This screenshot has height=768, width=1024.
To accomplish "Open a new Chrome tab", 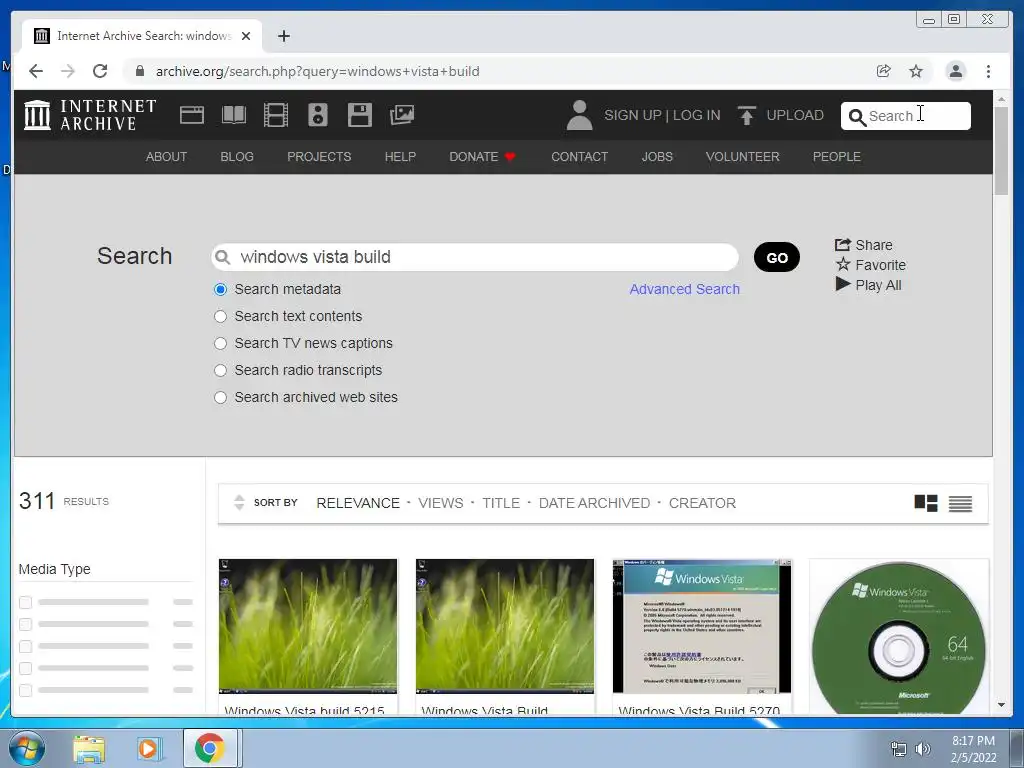I will [x=283, y=36].
